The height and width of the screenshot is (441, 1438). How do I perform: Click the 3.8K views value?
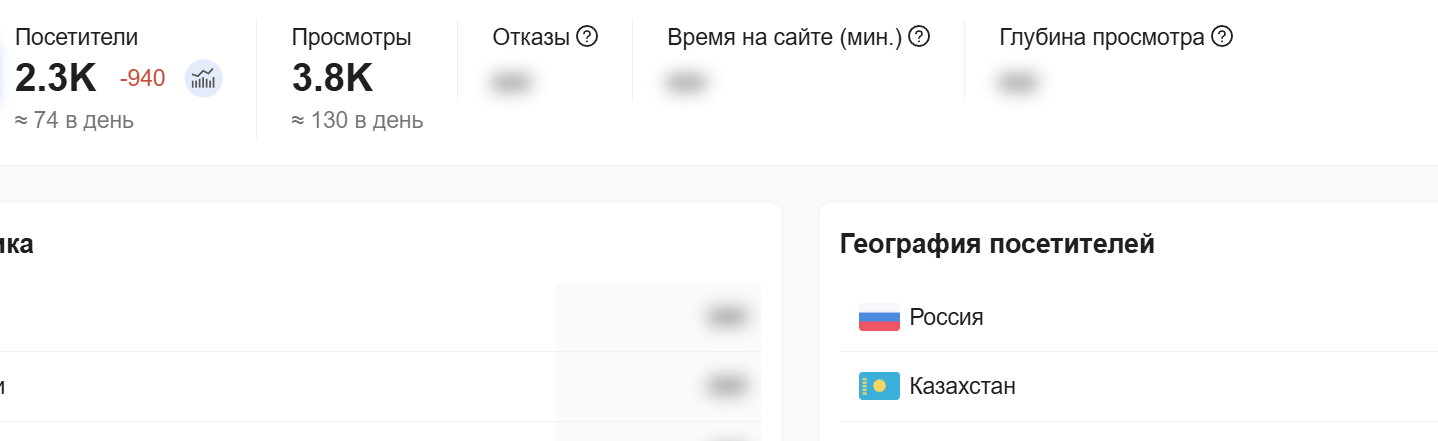(333, 78)
